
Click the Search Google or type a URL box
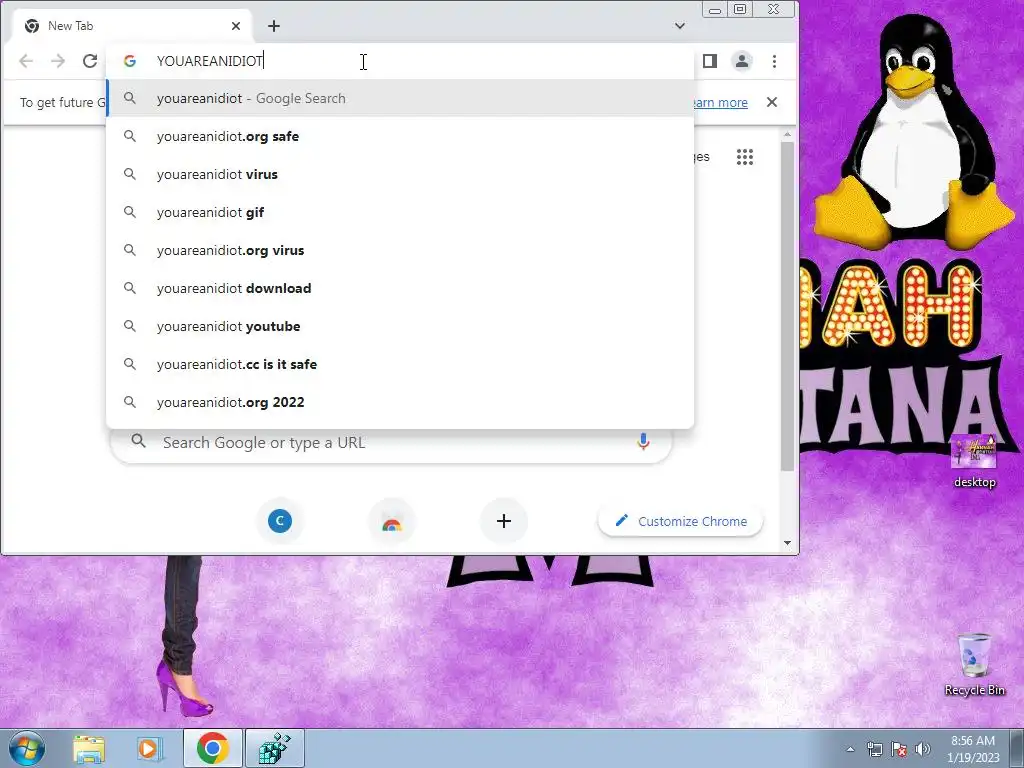click(392, 443)
